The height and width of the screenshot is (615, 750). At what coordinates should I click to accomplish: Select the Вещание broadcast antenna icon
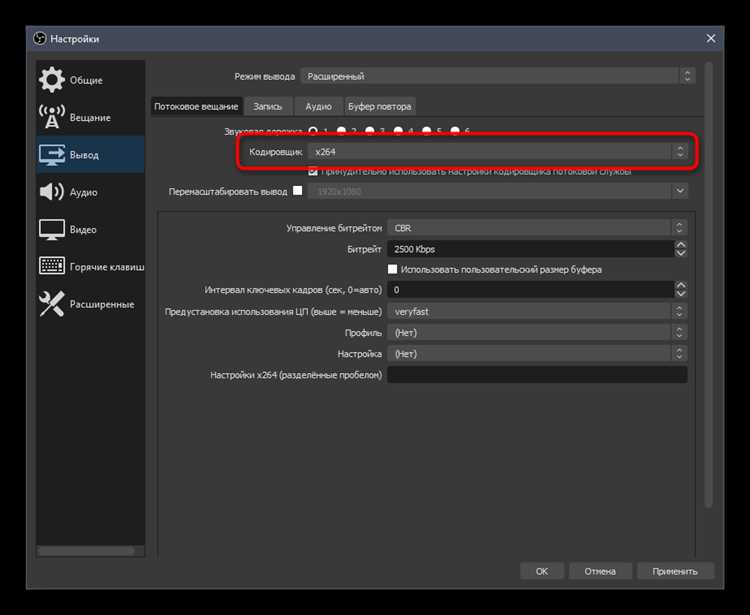(51, 117)
